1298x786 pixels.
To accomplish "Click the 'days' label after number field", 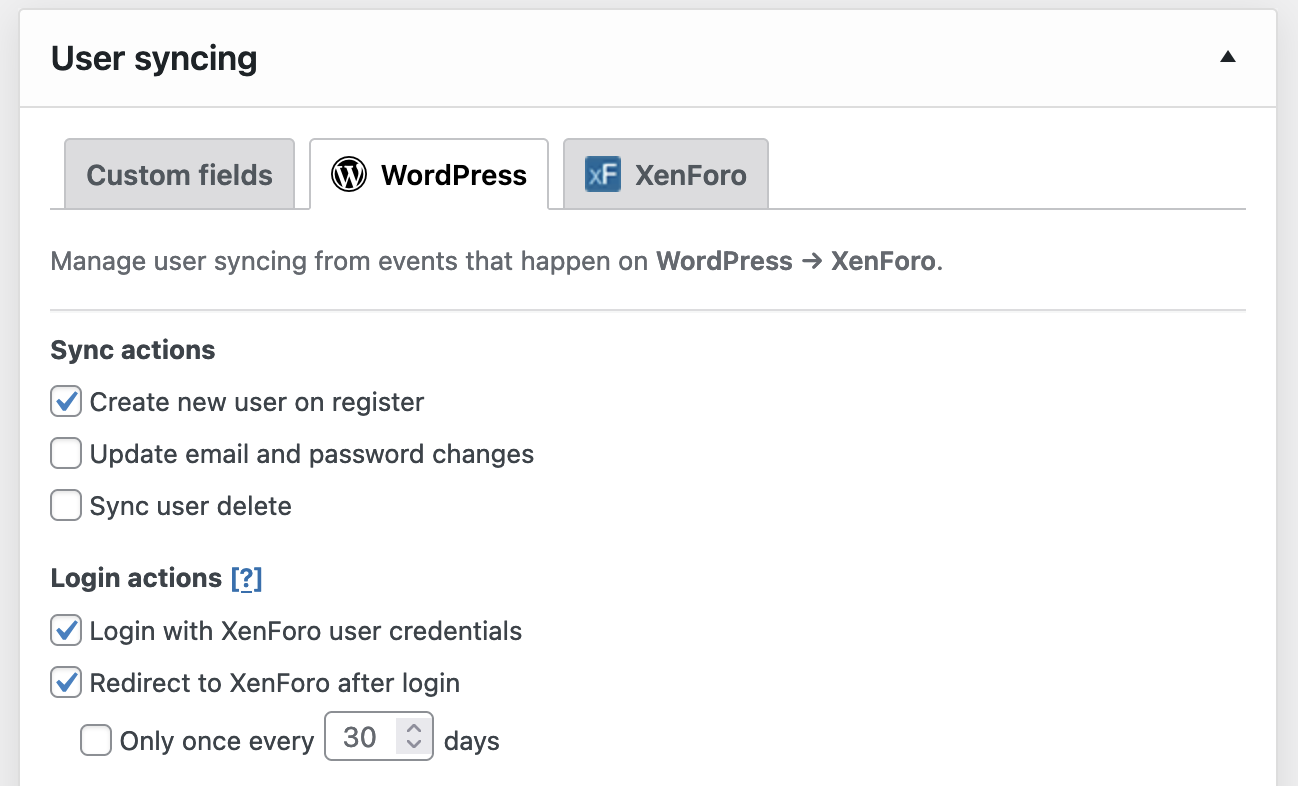I will tap(472, 741).
